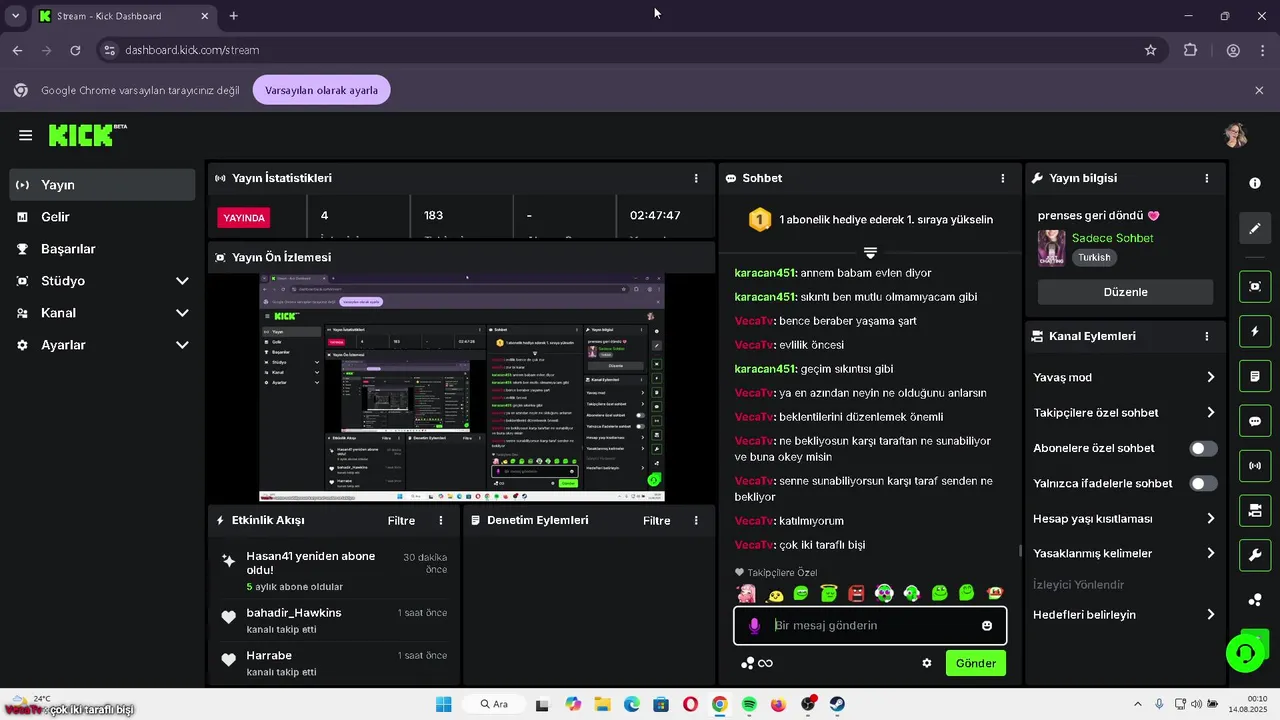Open the emoji picker in message box
Screen dimensions: 1280x720
click(987, 625)
